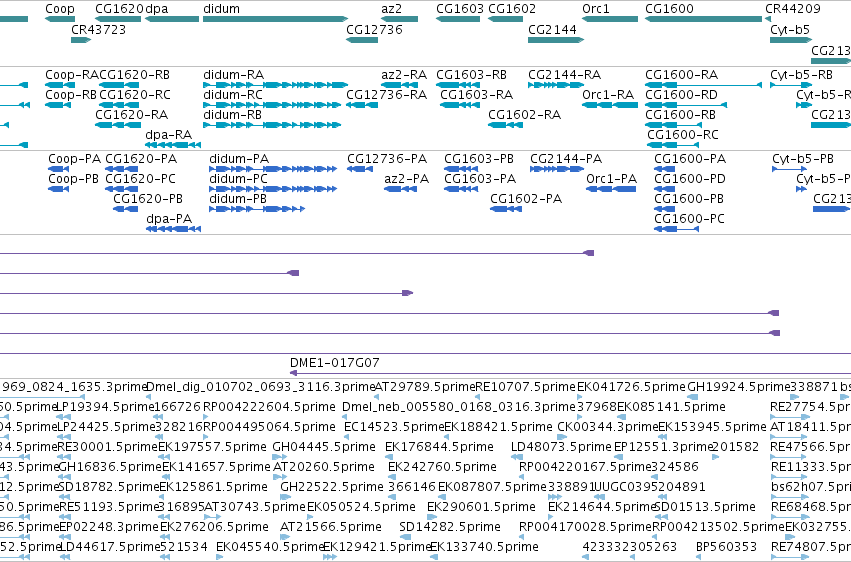This screenshot has height=562, width=851.
Task: Click the Orc1-RA transcript label
Action: point(608,95)
